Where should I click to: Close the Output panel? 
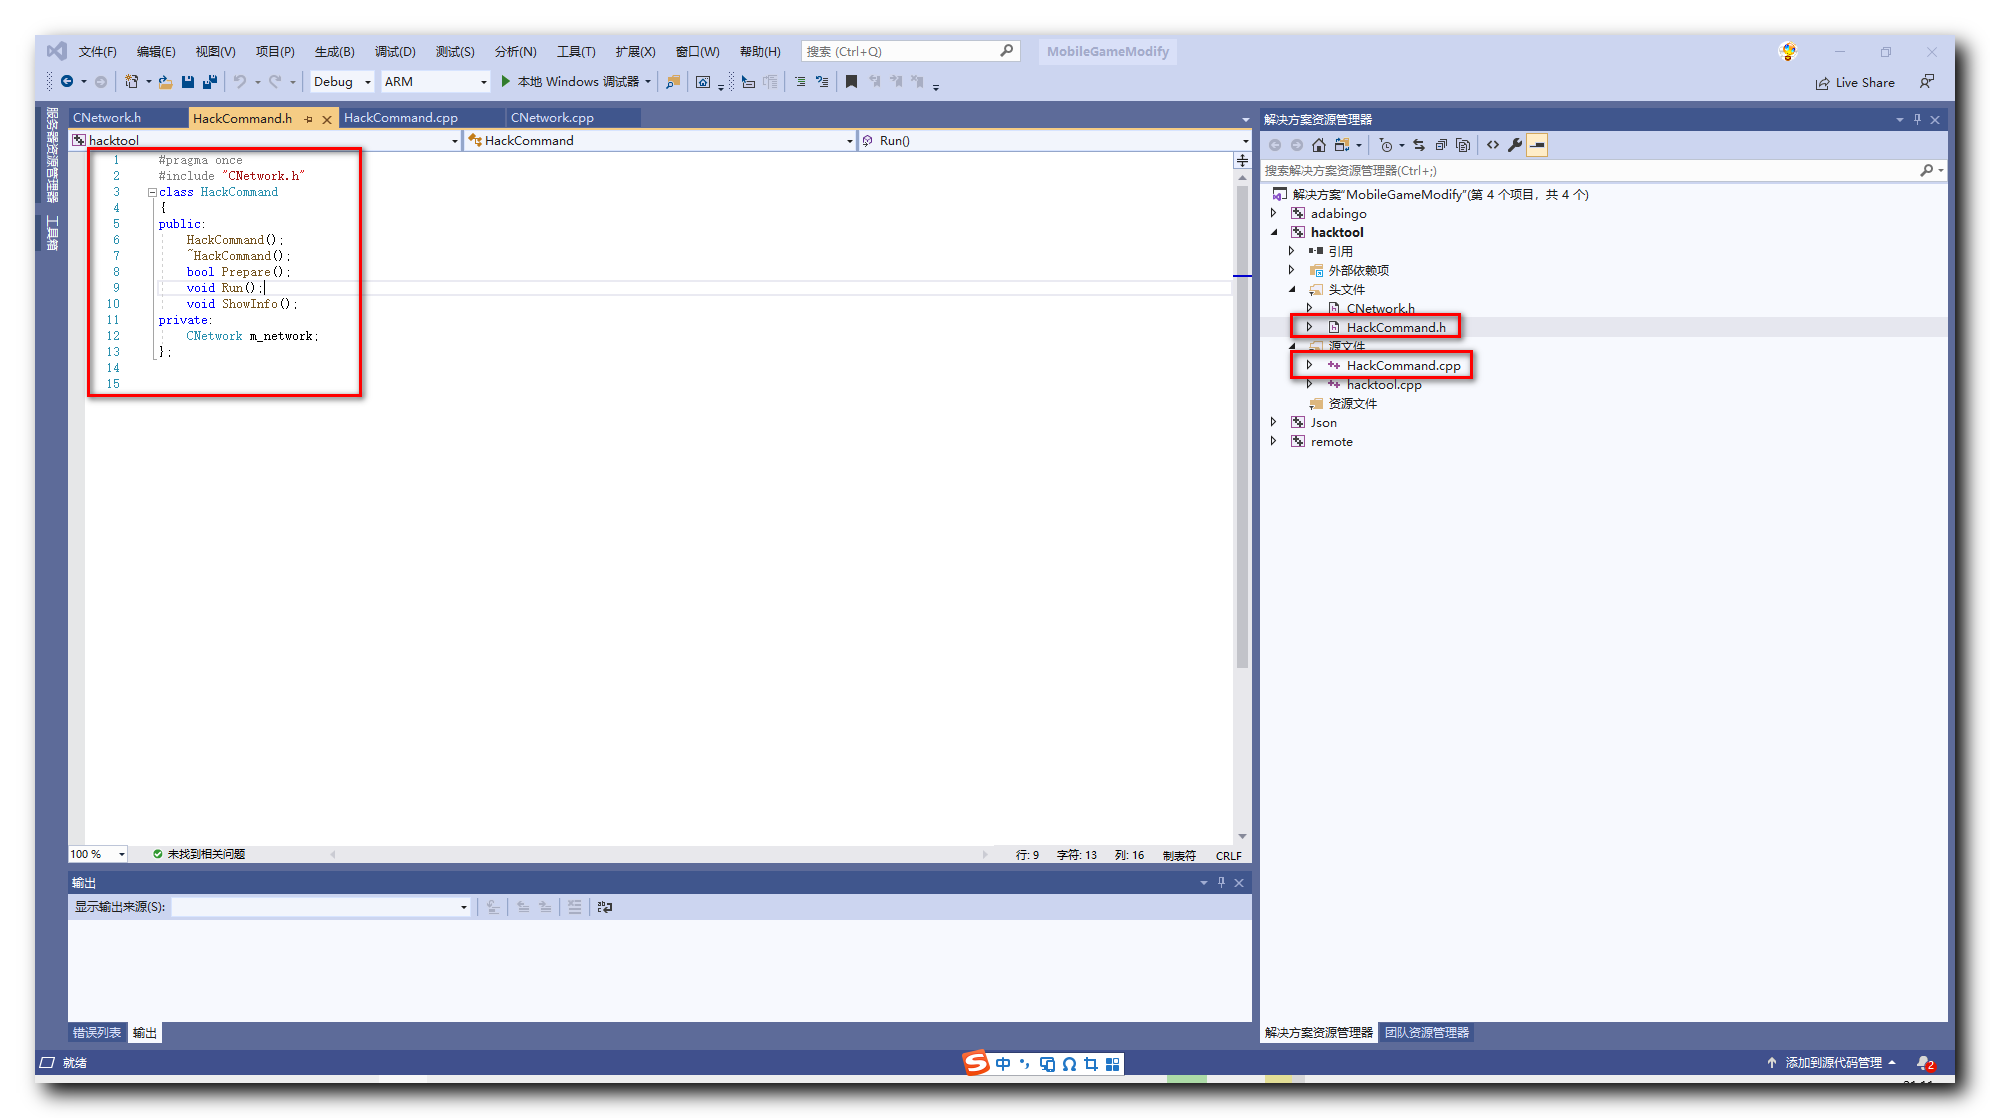point(1239,882)
